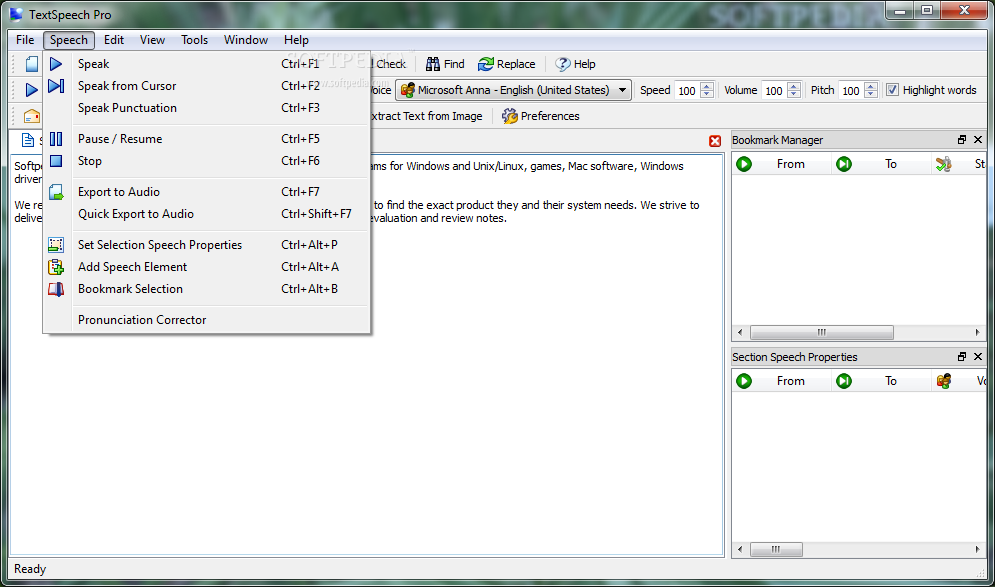Open the File menu

coord(25,40)
